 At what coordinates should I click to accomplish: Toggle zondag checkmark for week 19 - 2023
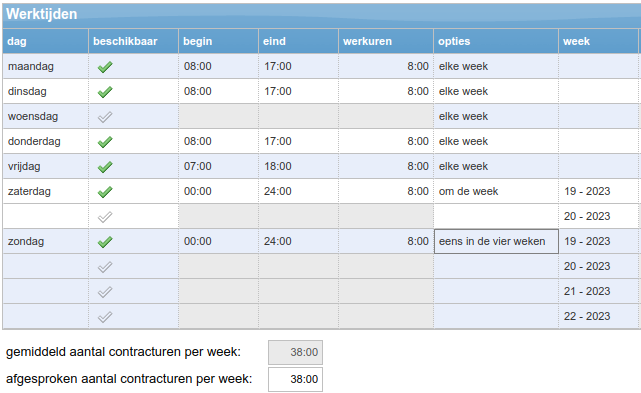coord(105,242)
